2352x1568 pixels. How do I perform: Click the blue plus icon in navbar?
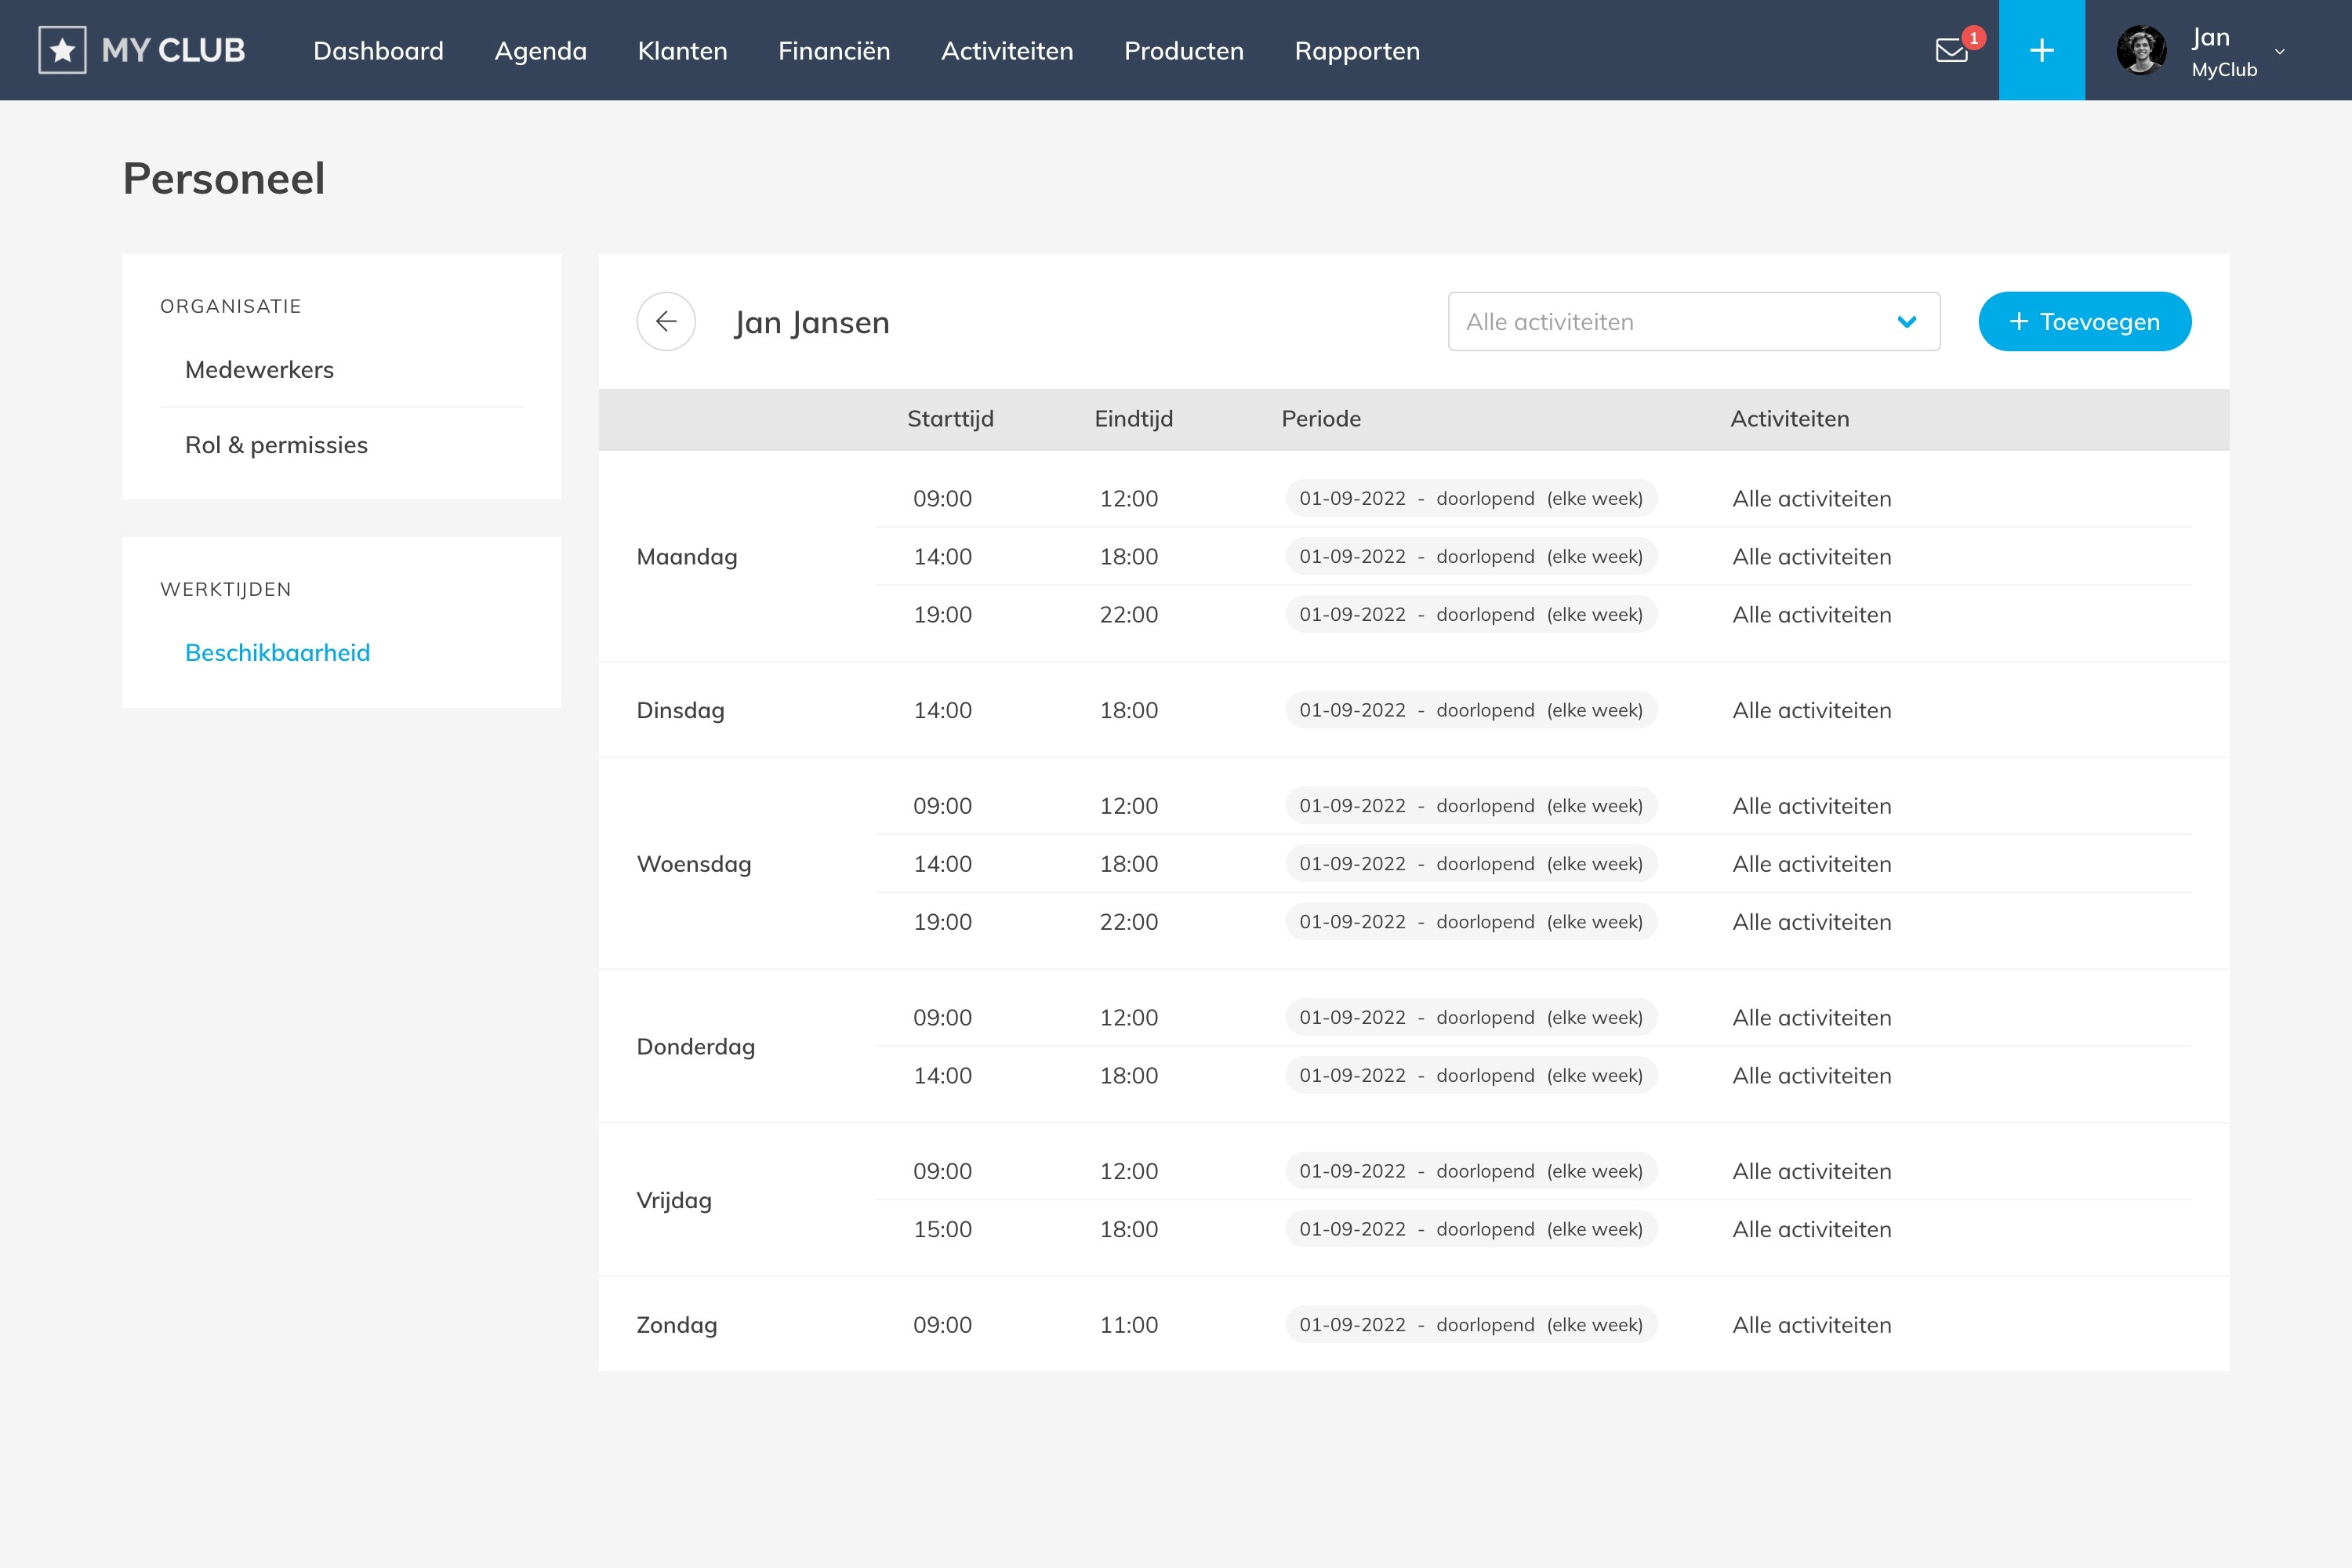[2041, 50]
